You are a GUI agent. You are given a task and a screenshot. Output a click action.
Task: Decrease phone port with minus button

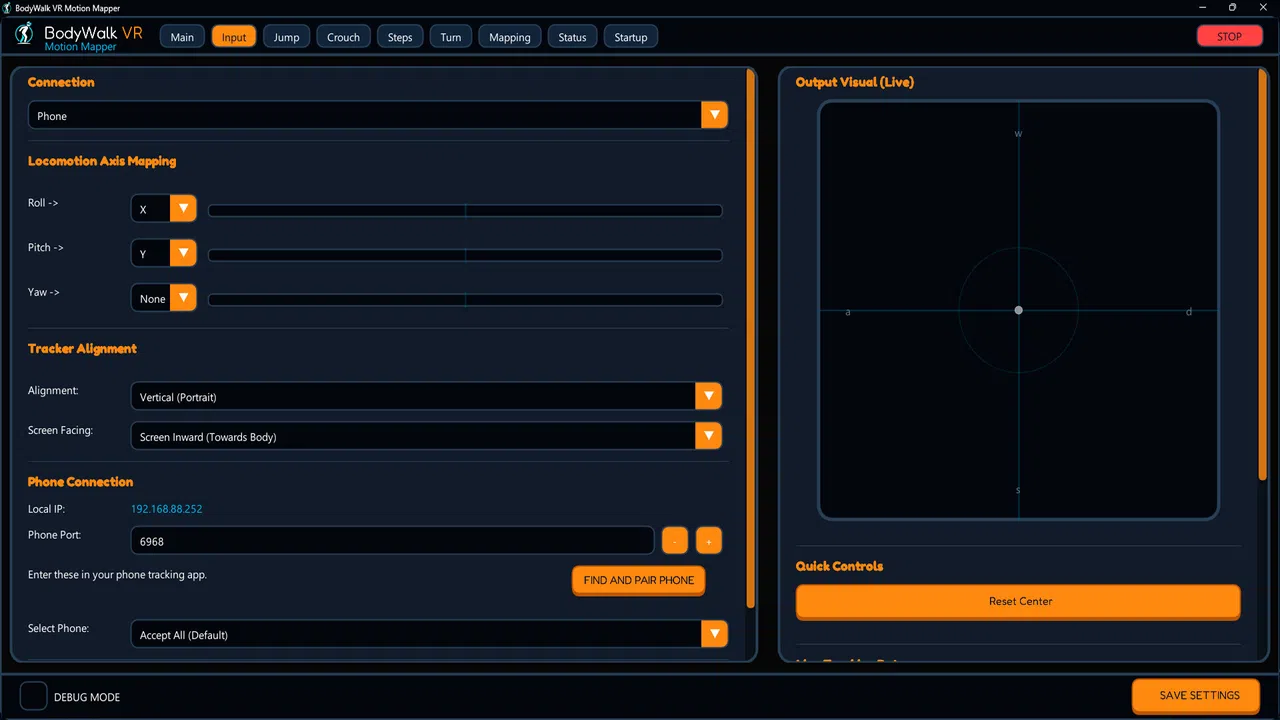[x=675, y=541]
